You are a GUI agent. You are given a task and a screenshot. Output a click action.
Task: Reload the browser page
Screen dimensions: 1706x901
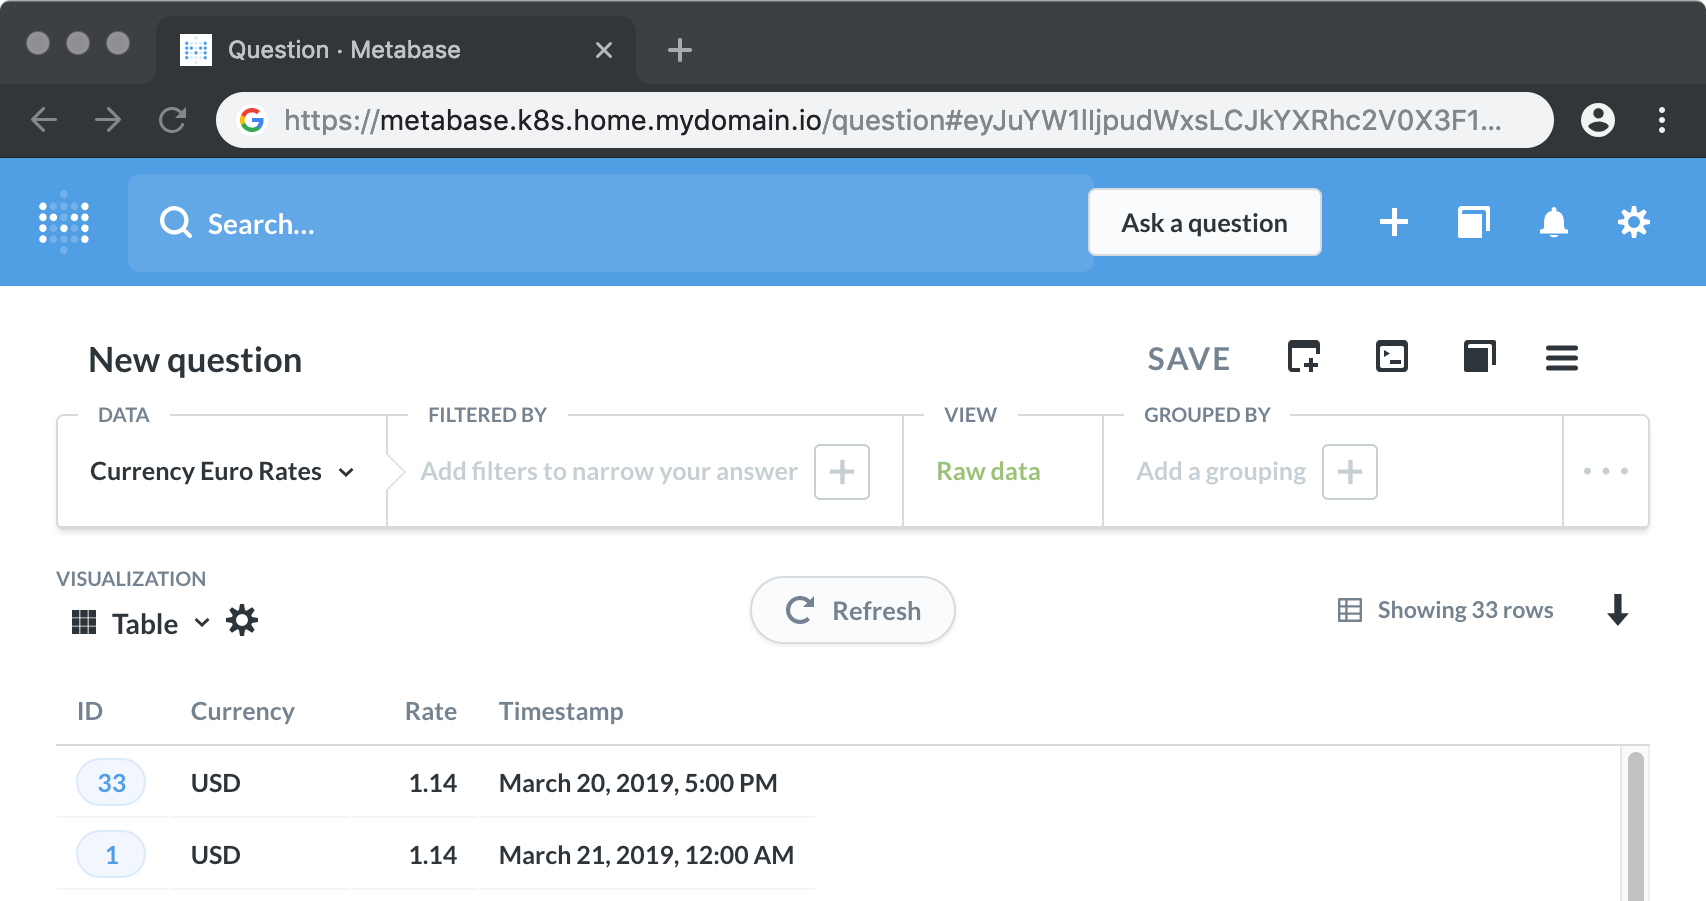point(172,120)
